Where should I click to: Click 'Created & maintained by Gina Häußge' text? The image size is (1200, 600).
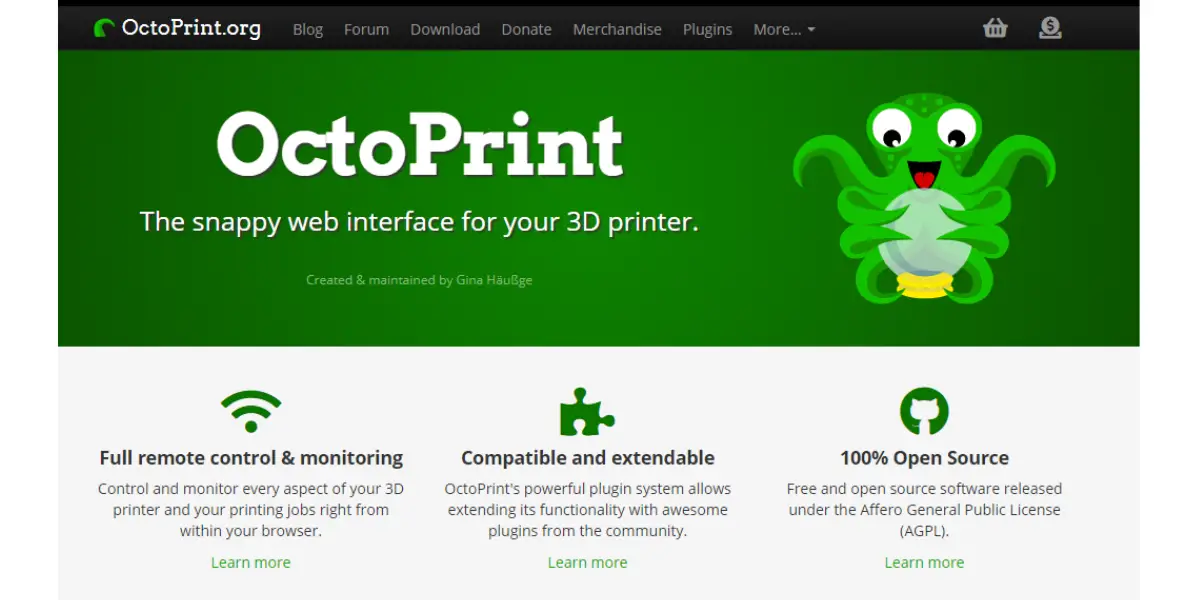click(419, 280)
